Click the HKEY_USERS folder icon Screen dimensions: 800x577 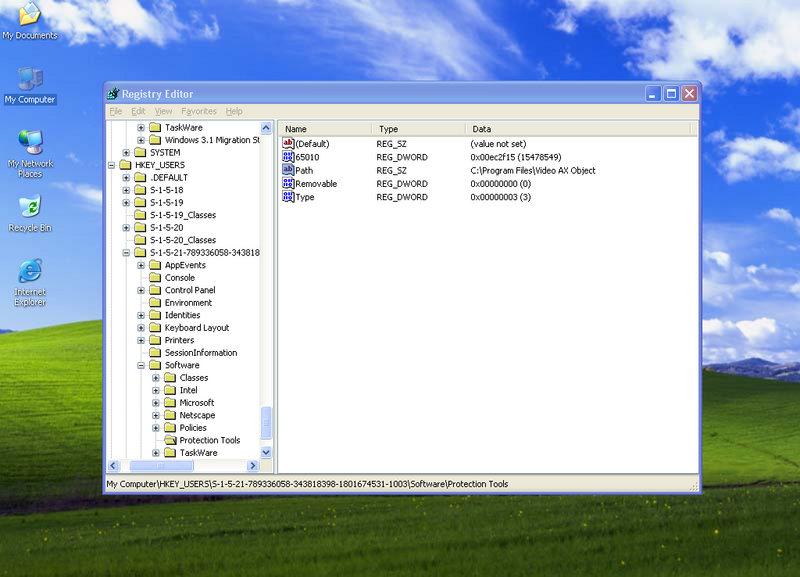point(126,165)
